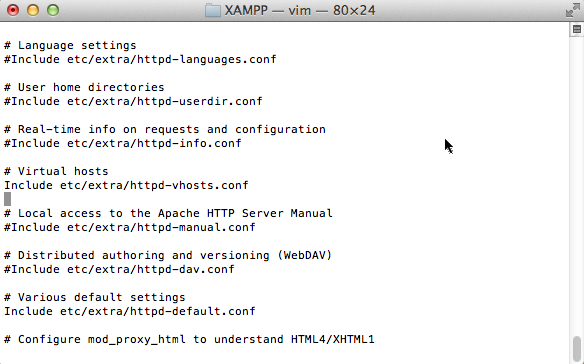
Task: Click the #Include httpd-languages.conf line
Action: (140, 59)
